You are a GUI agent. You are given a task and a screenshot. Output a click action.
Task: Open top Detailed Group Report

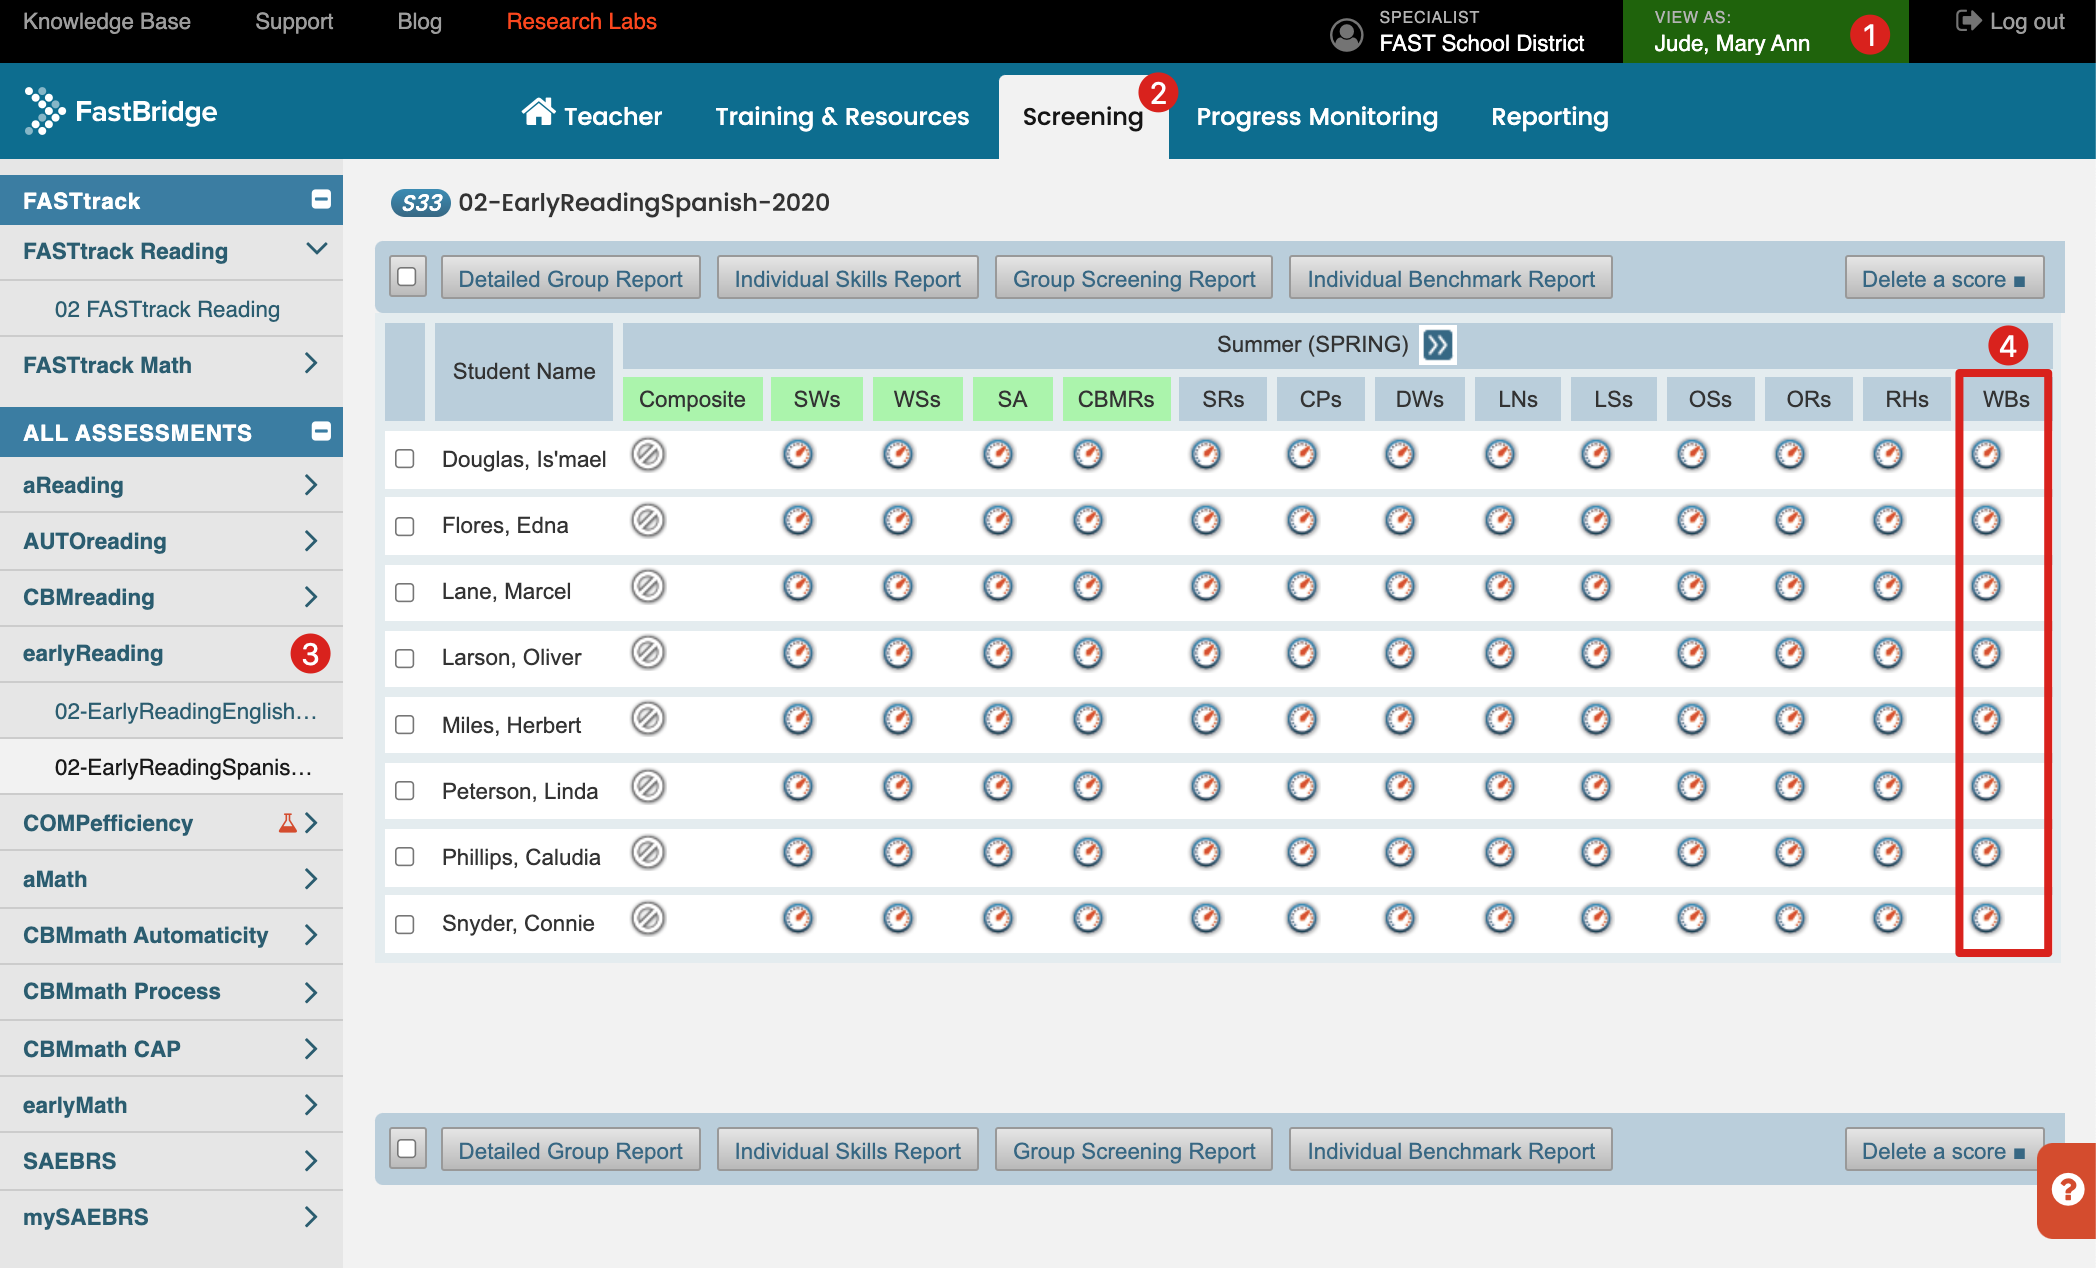570,278
